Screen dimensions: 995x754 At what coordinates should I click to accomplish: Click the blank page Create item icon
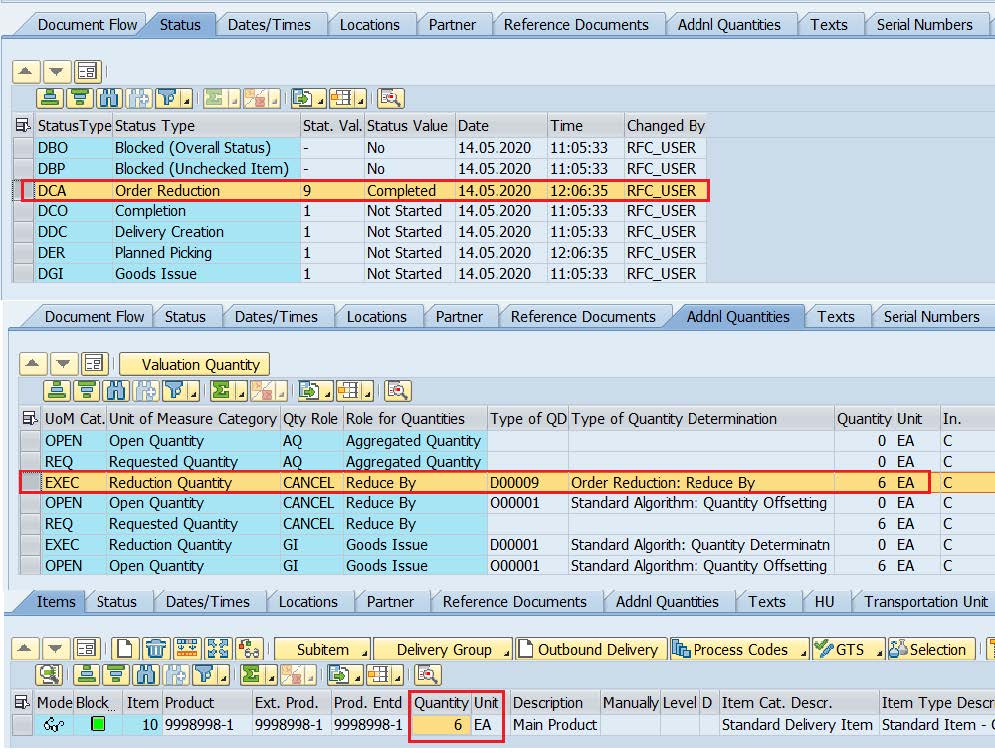[x=124, y=649]
